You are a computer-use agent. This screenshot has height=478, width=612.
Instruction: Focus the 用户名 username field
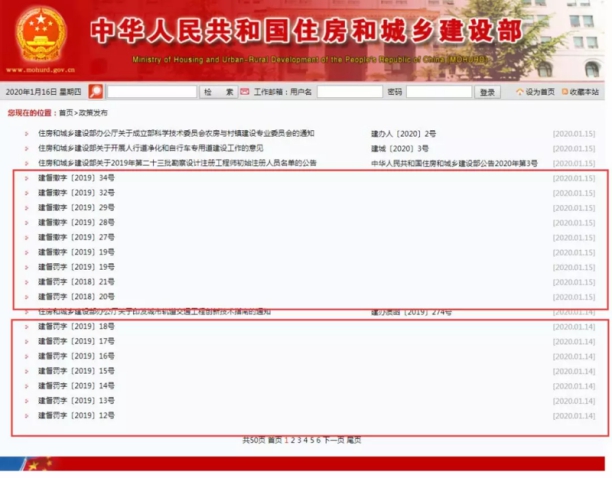[x=350, y=92]
